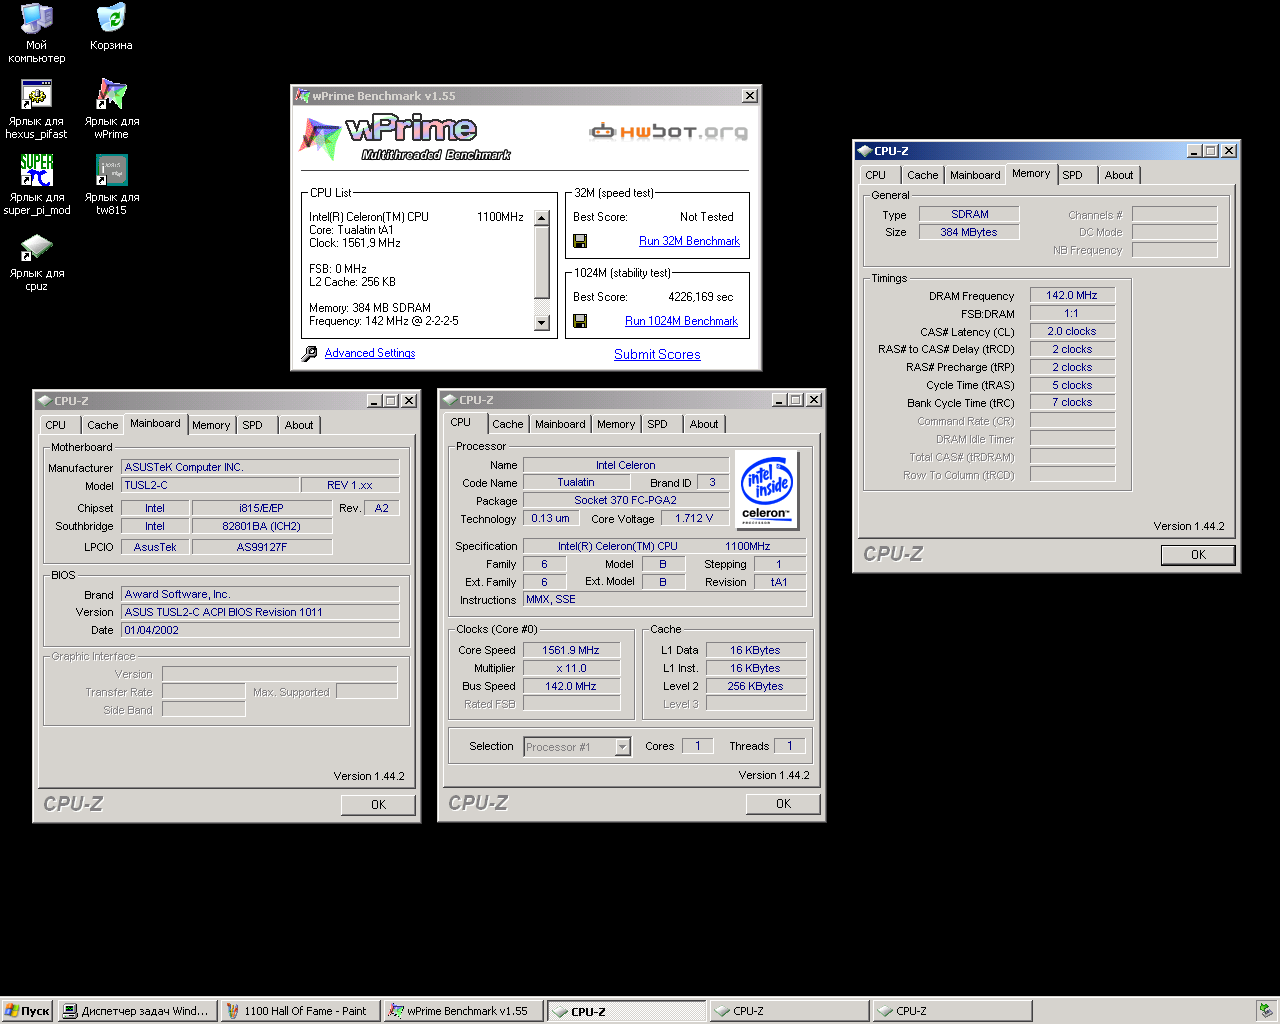Screen dimensions: 1280x1024
Task: Switch to SPD tab in middle CPU-Z window
Action: pos(658,424)
